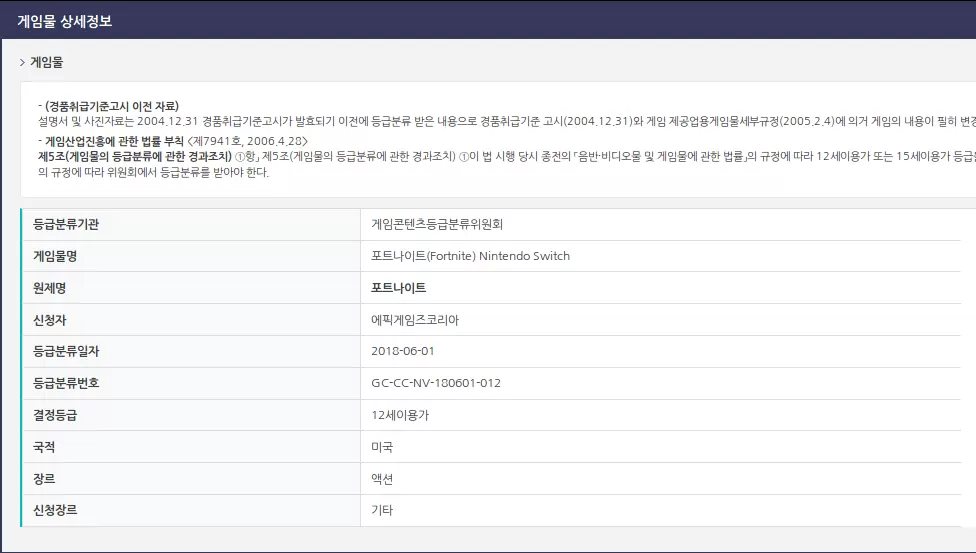Screen dimensions: 976x553
Task: Click the 제5조 경과조치 bold clause text
Action: click(135, 156)
